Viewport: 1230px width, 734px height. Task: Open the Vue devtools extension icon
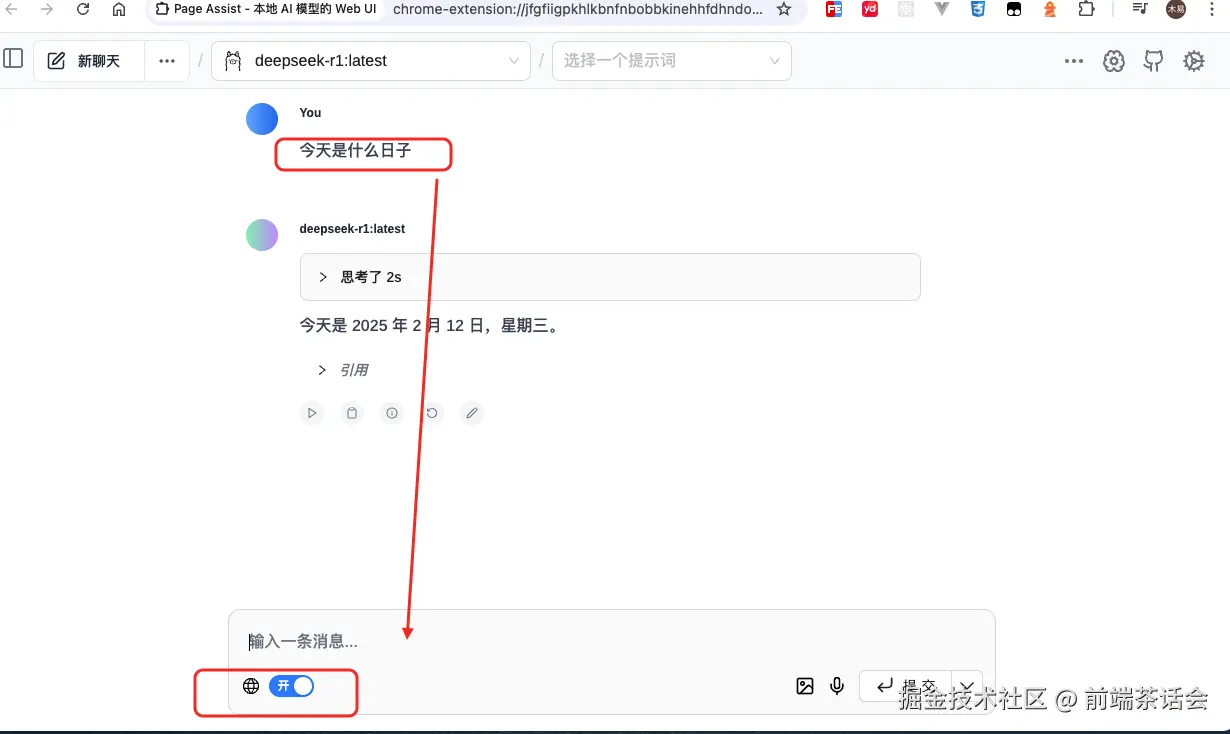click(x=942, y=9)
